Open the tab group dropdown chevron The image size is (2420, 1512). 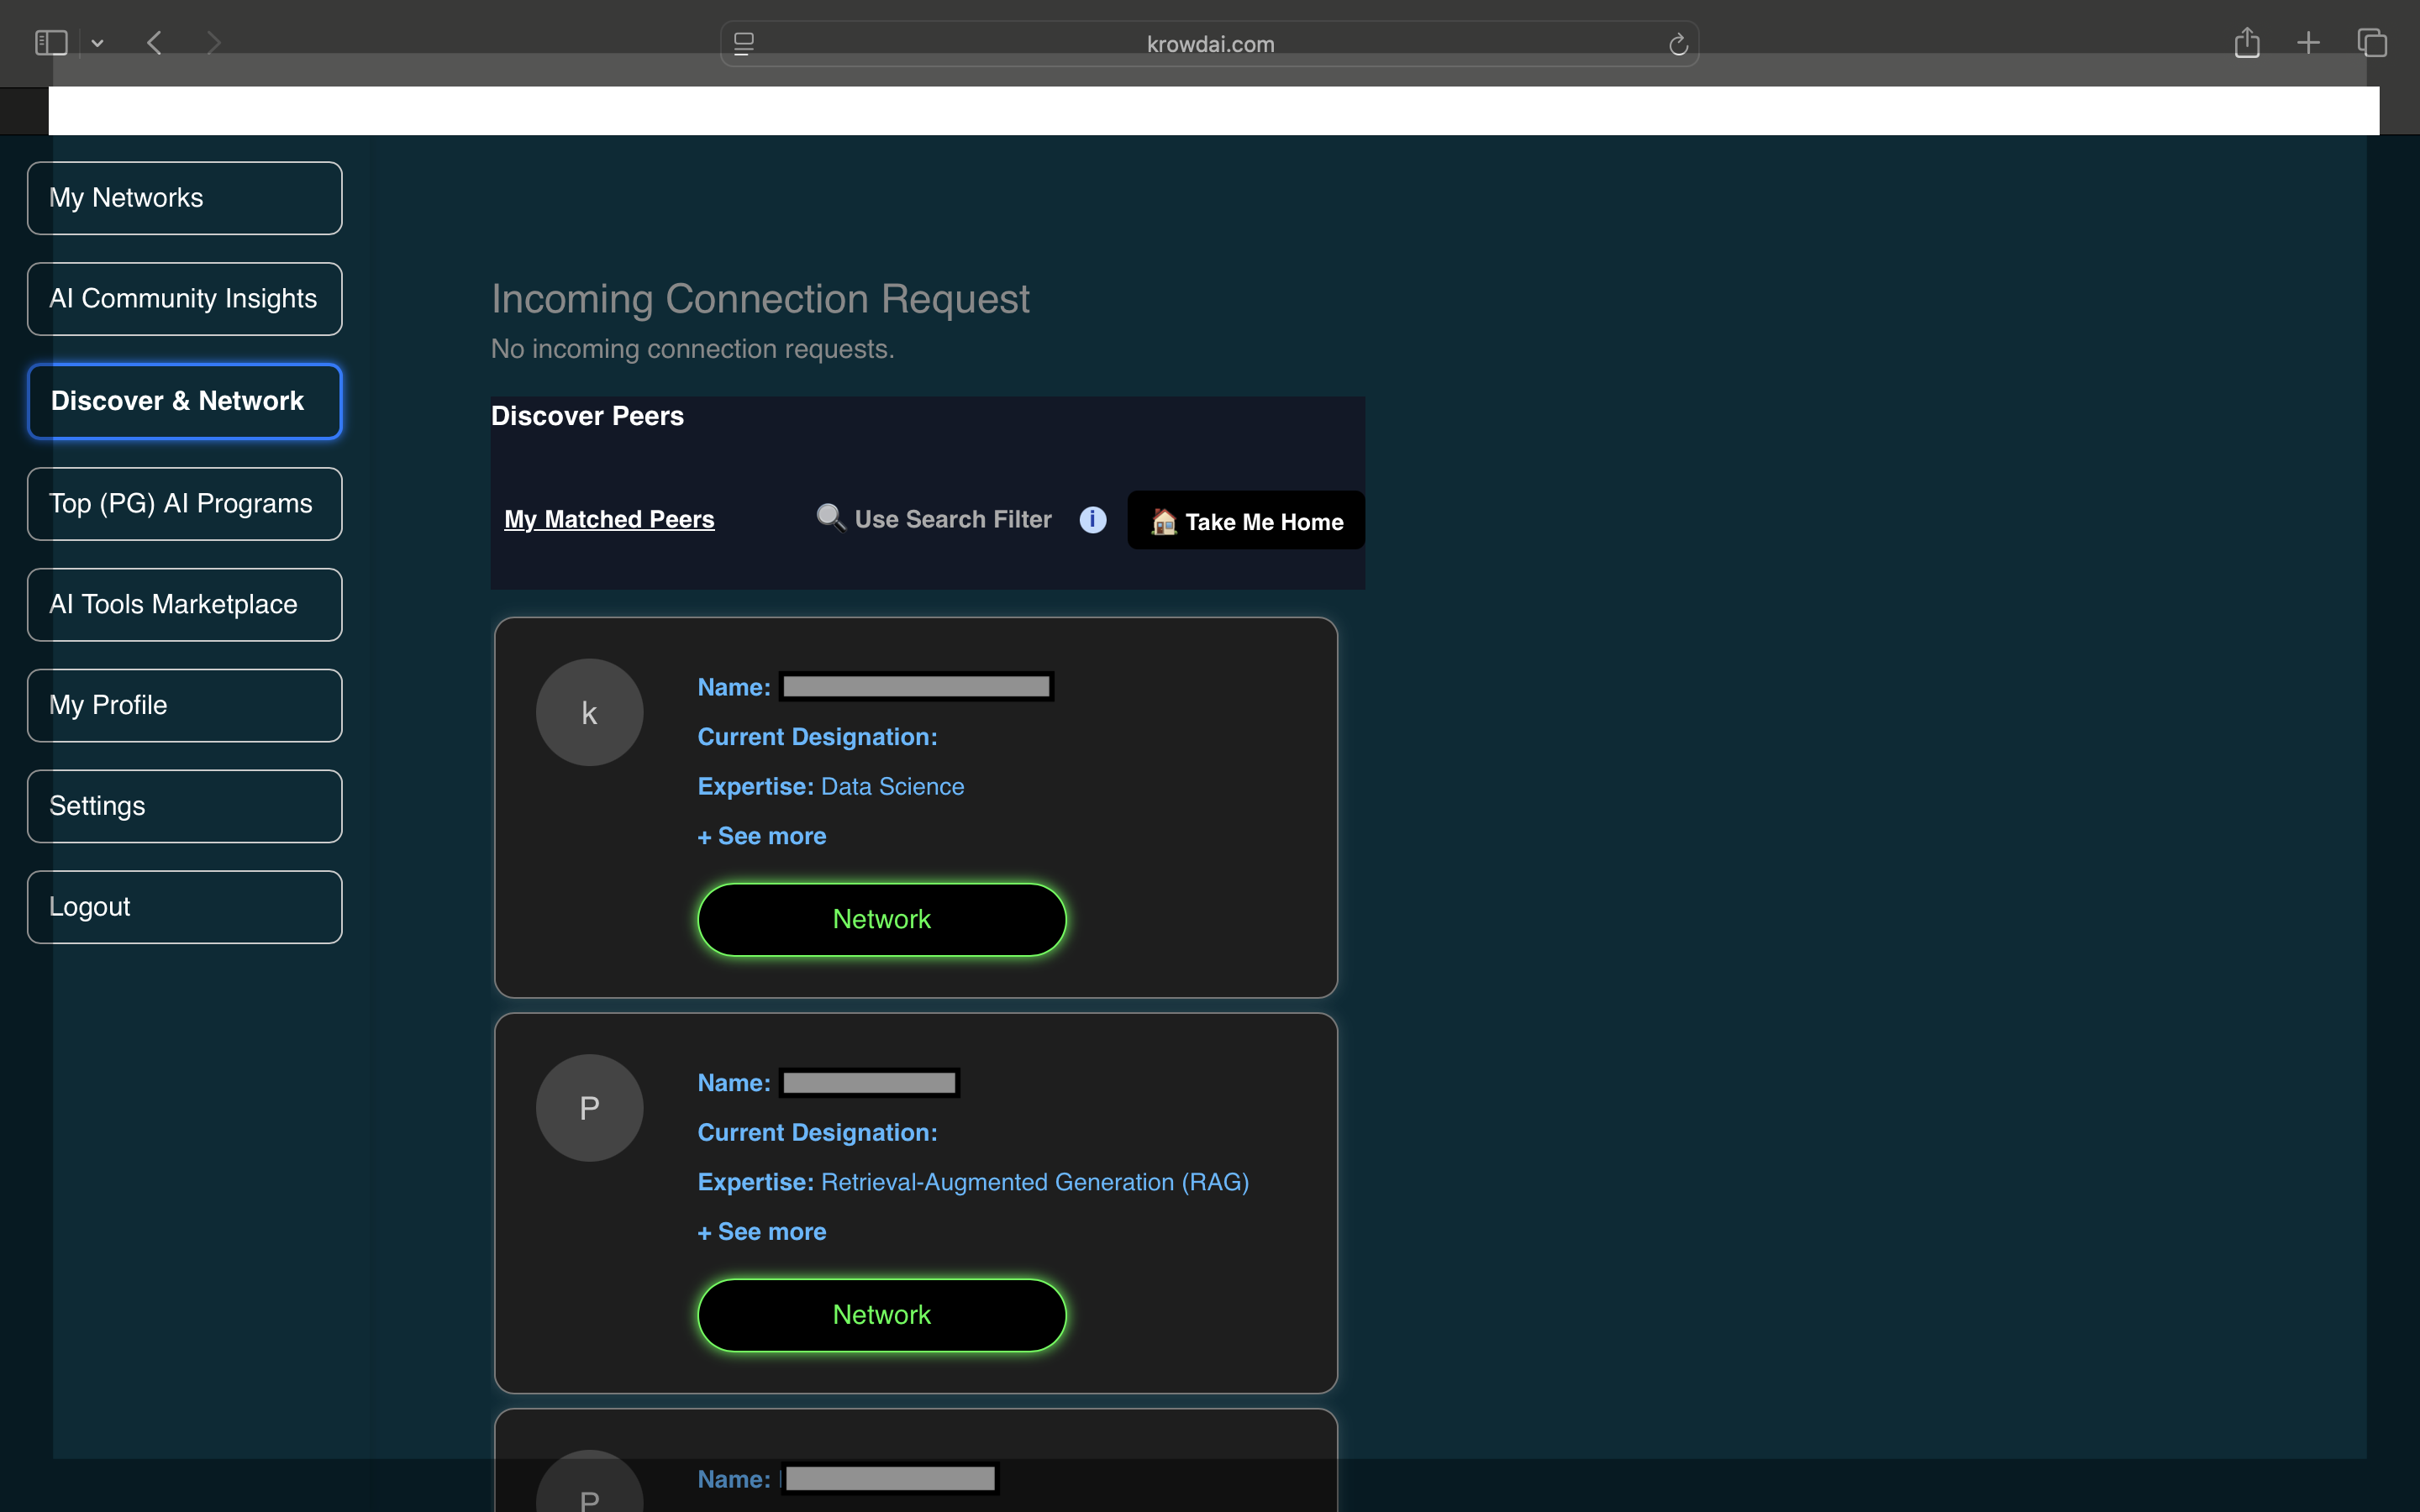click(x=97, y=43)
